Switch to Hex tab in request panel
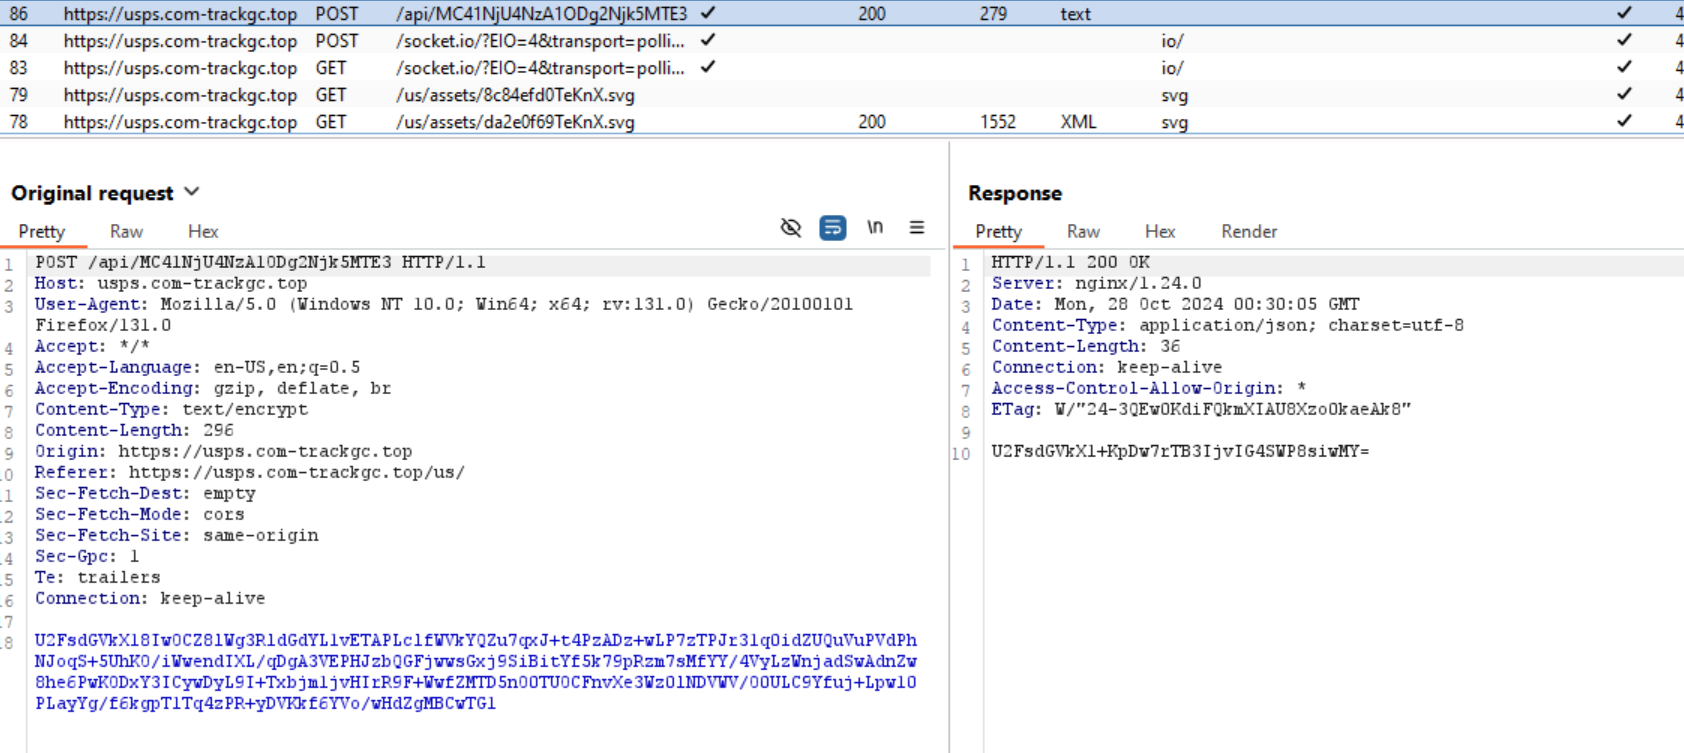The height and width of the screenshot is (753, 1684). click(203, 232)
